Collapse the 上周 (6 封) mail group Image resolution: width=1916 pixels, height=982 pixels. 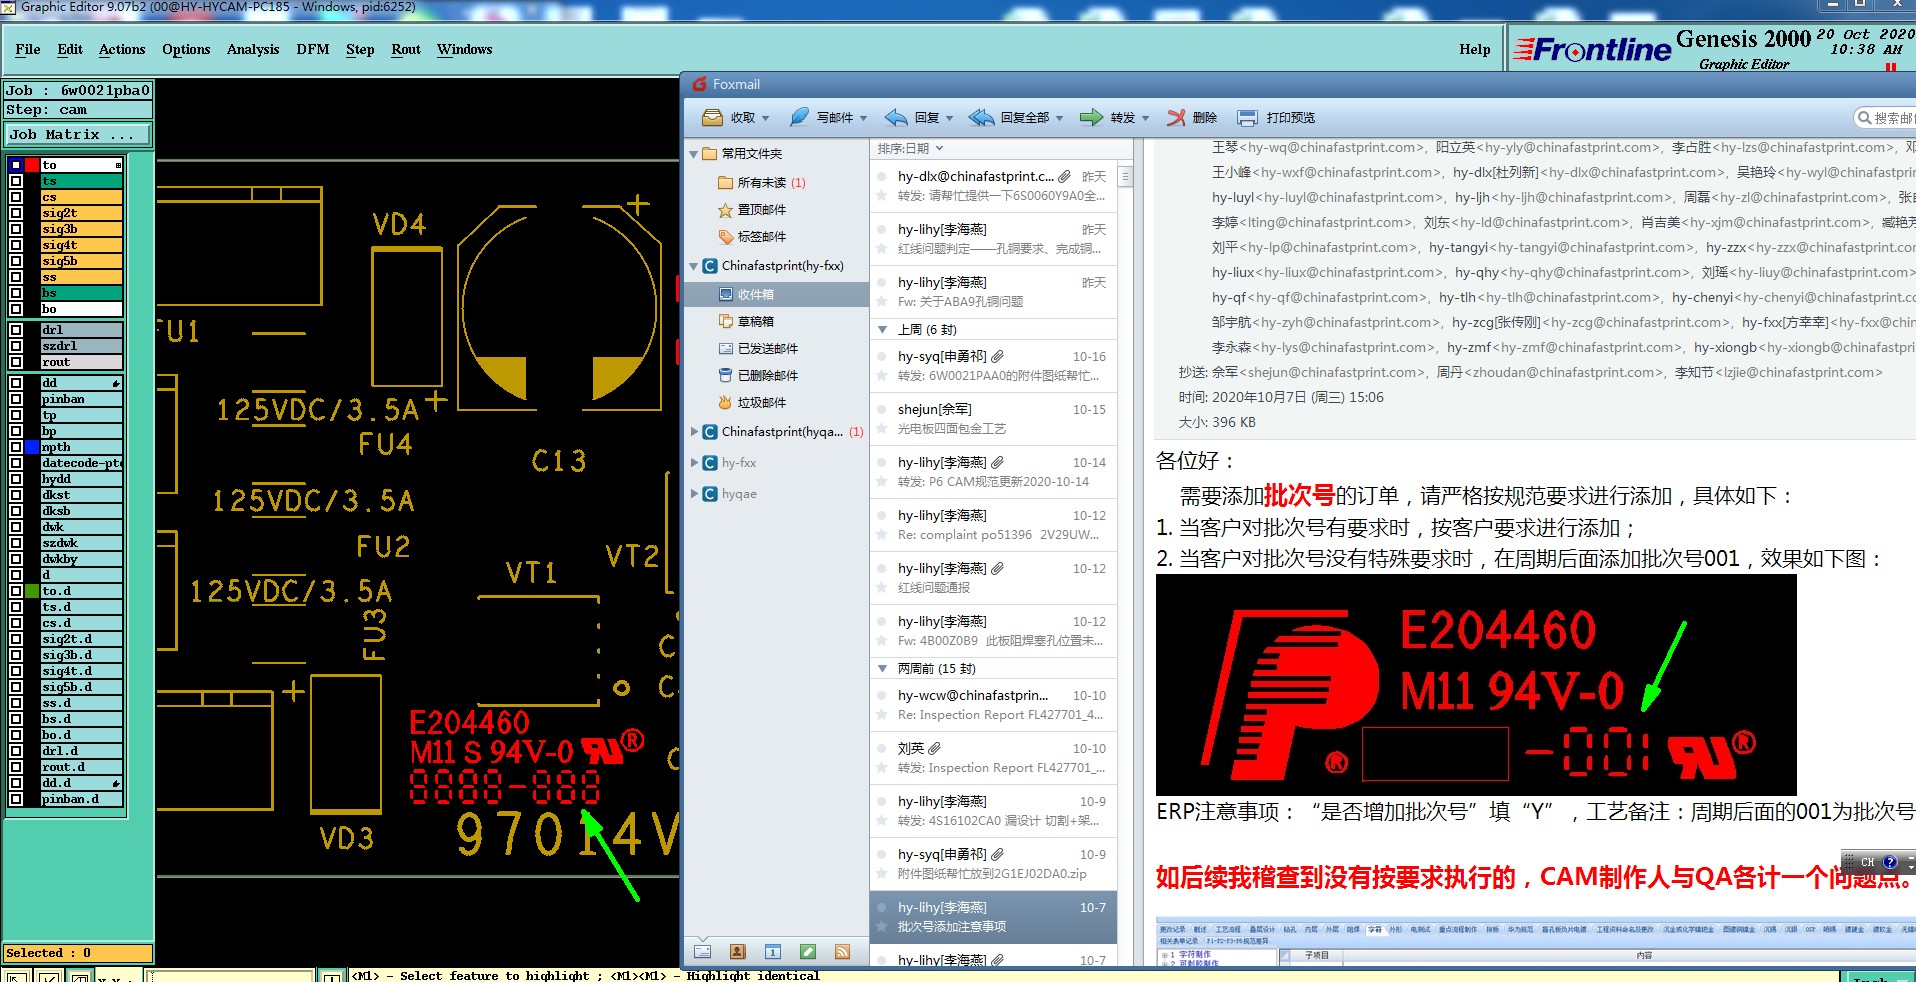[x=882, y=329]
